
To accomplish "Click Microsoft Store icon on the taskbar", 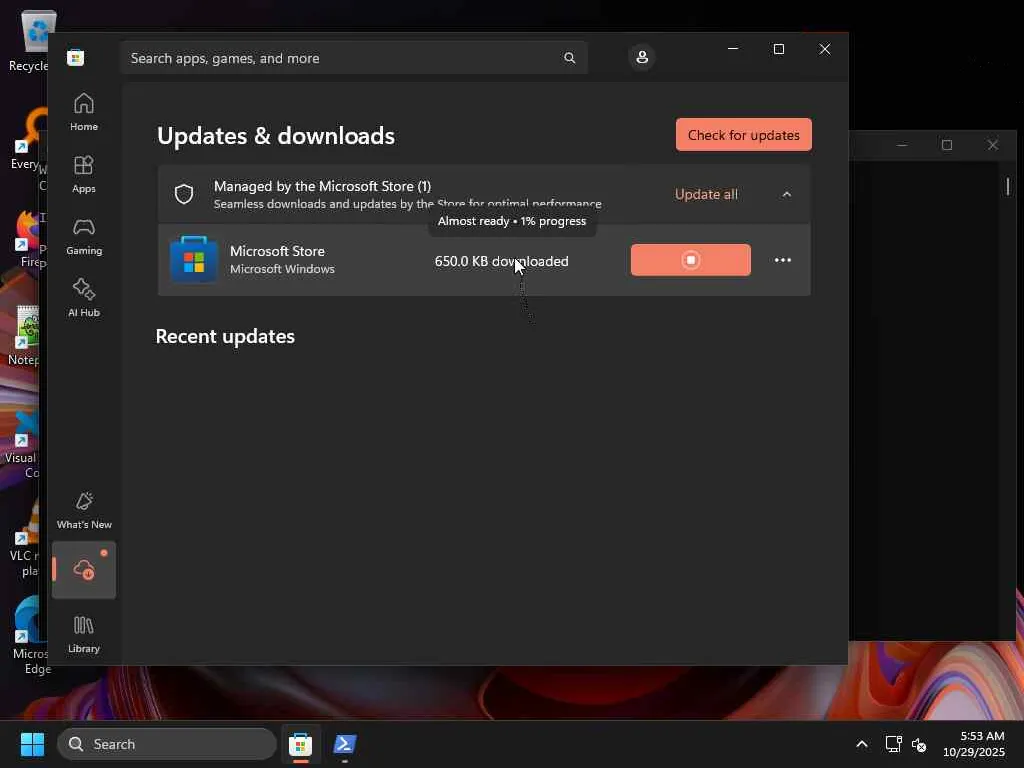I will click(x=300, y=744).
